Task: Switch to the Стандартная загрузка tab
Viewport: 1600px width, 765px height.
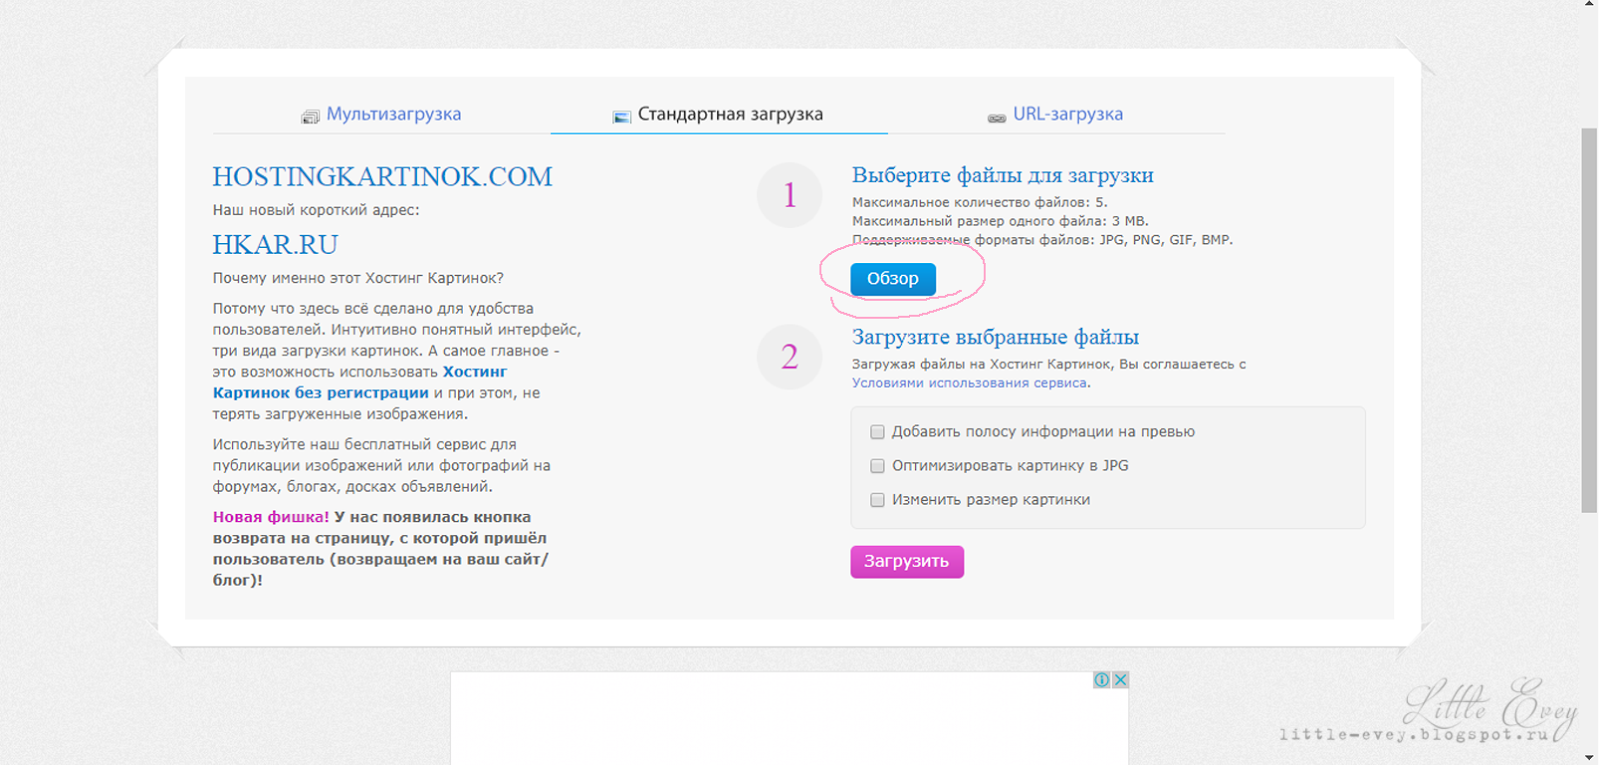Action: (718, 114)
